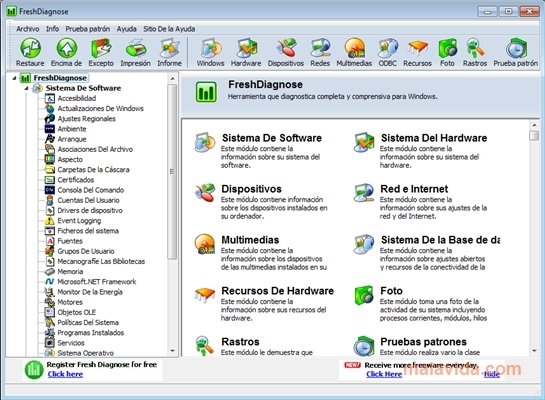The height and width of the screenshot is (400, 545).
Task: Open the Pruebas patrones module heading
Action: click(x=423, y=342)
